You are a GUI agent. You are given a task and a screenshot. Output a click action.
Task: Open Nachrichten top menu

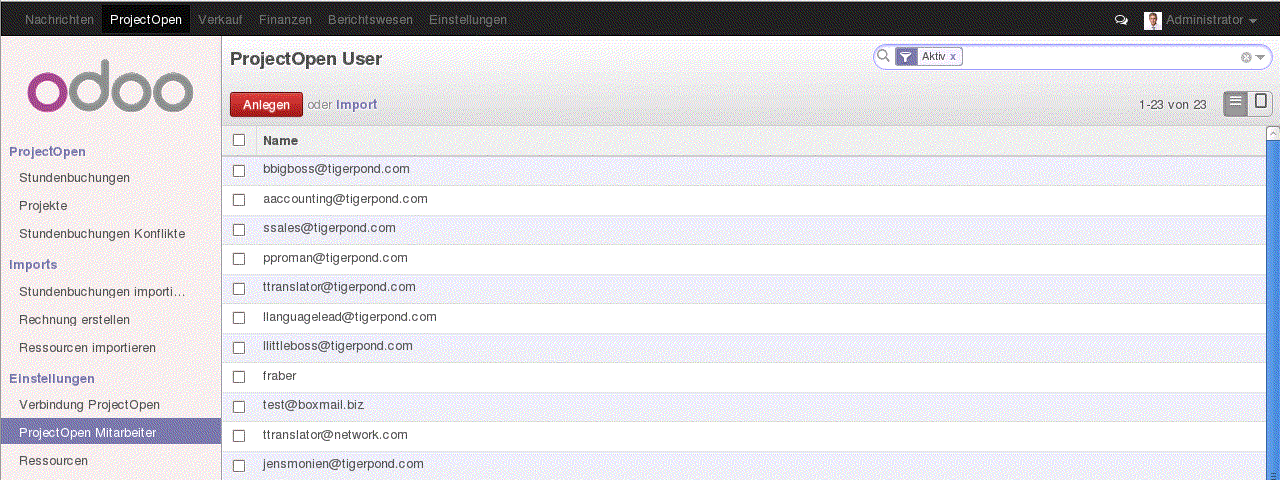pyautogui.click(x=59, y=20)
